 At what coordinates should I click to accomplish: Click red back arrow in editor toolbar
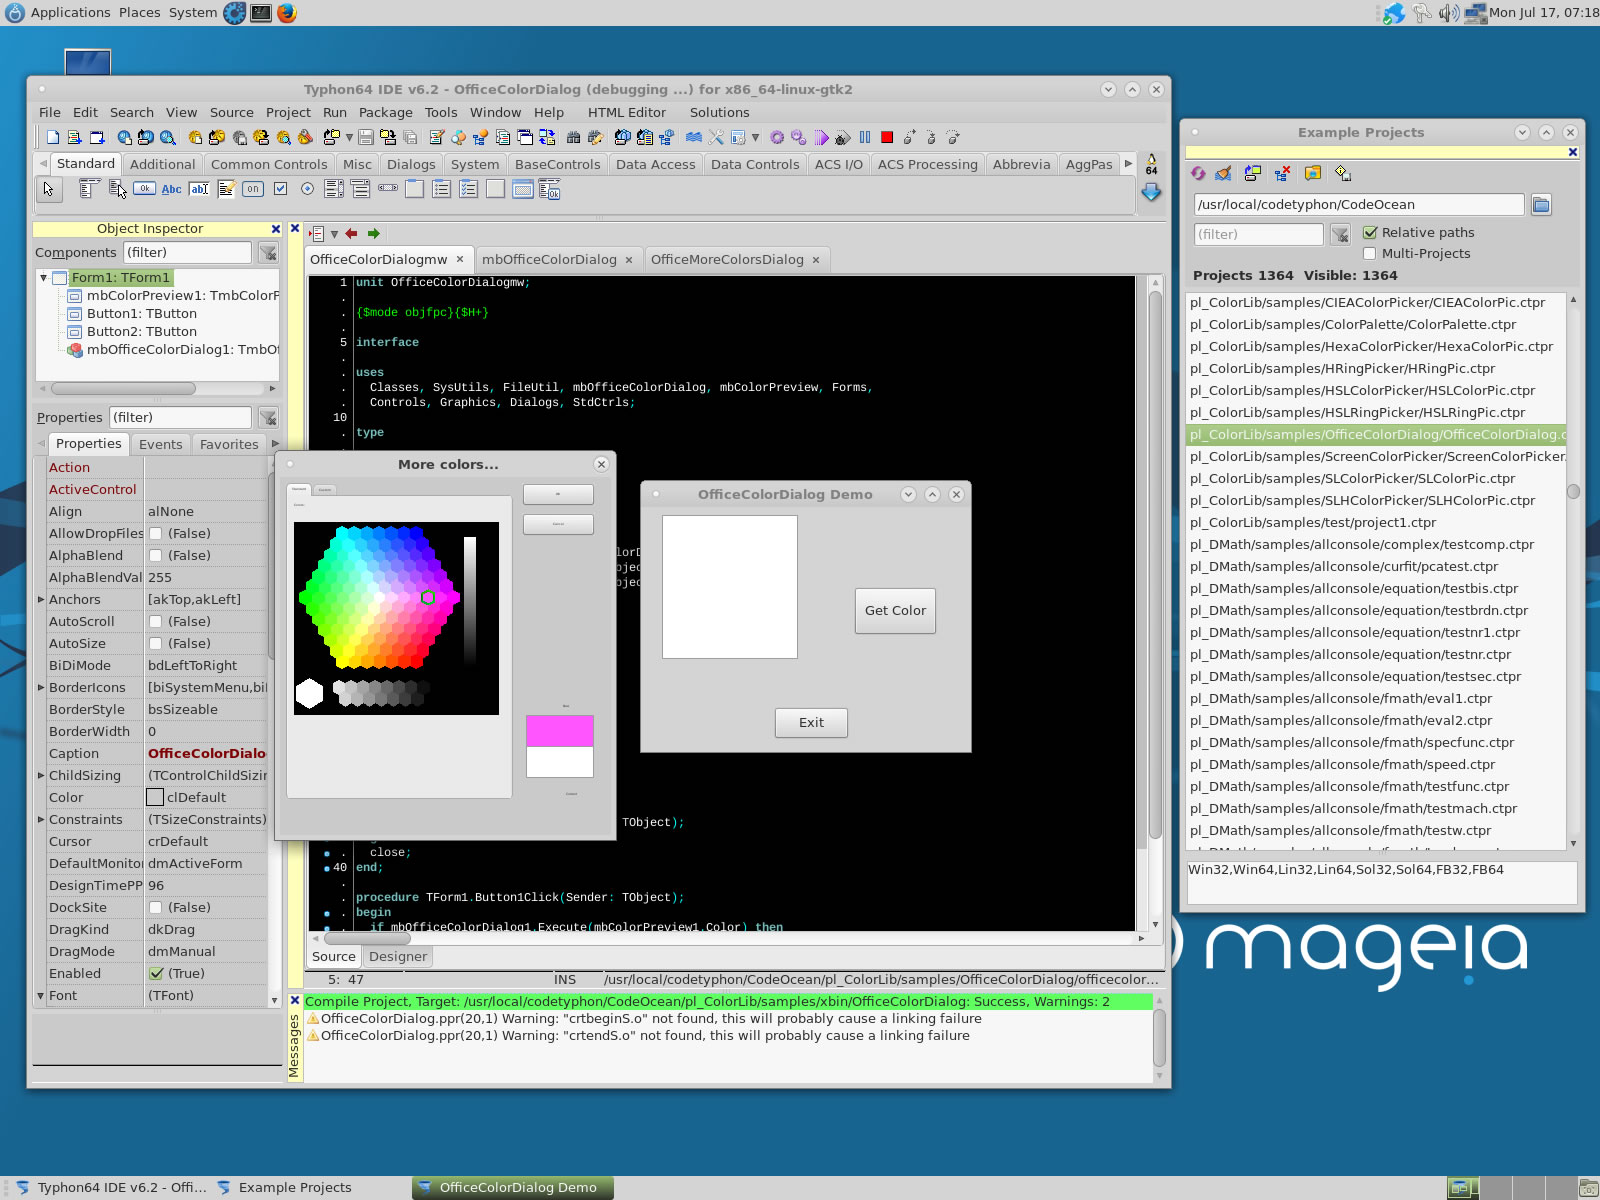[351, 234]
